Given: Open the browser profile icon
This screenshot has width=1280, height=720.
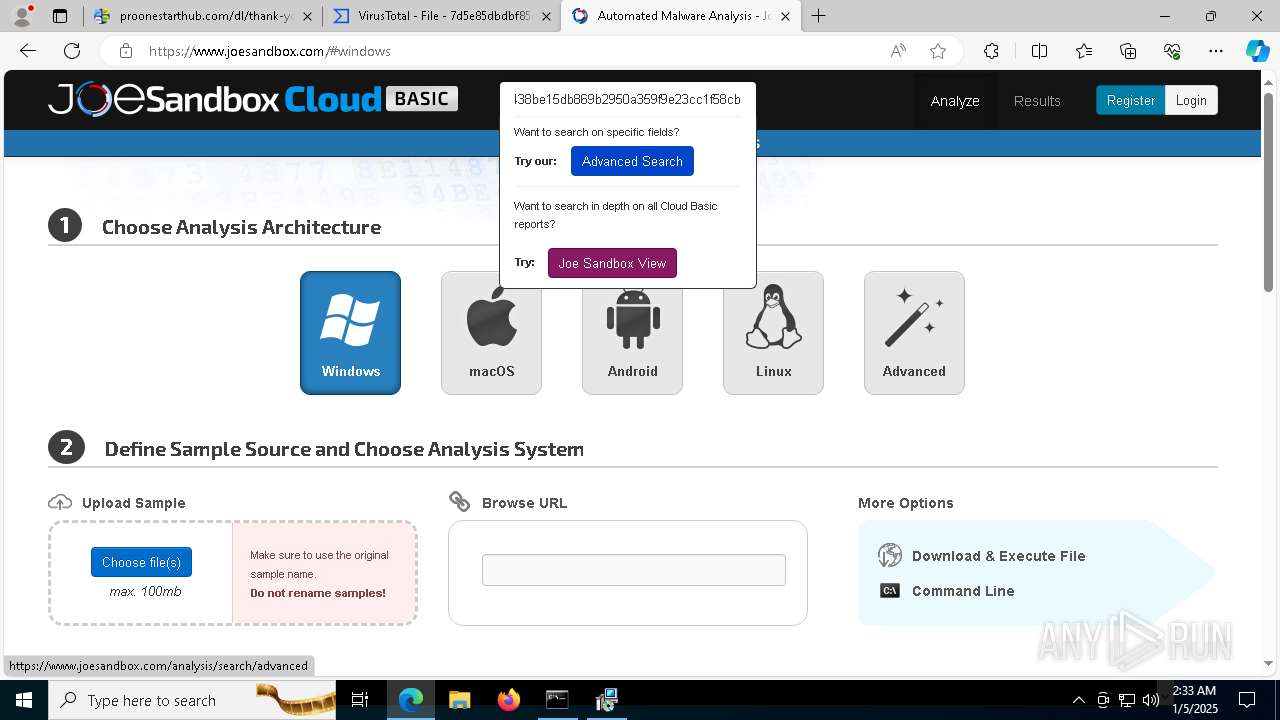Looking at the screenshot, I should (22, 16).
